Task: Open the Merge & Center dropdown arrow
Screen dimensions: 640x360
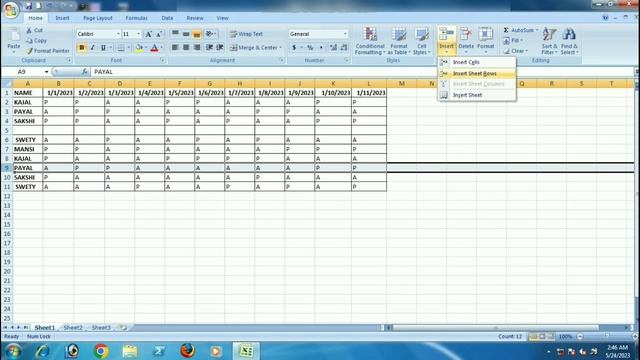Action: coord(281,48)
